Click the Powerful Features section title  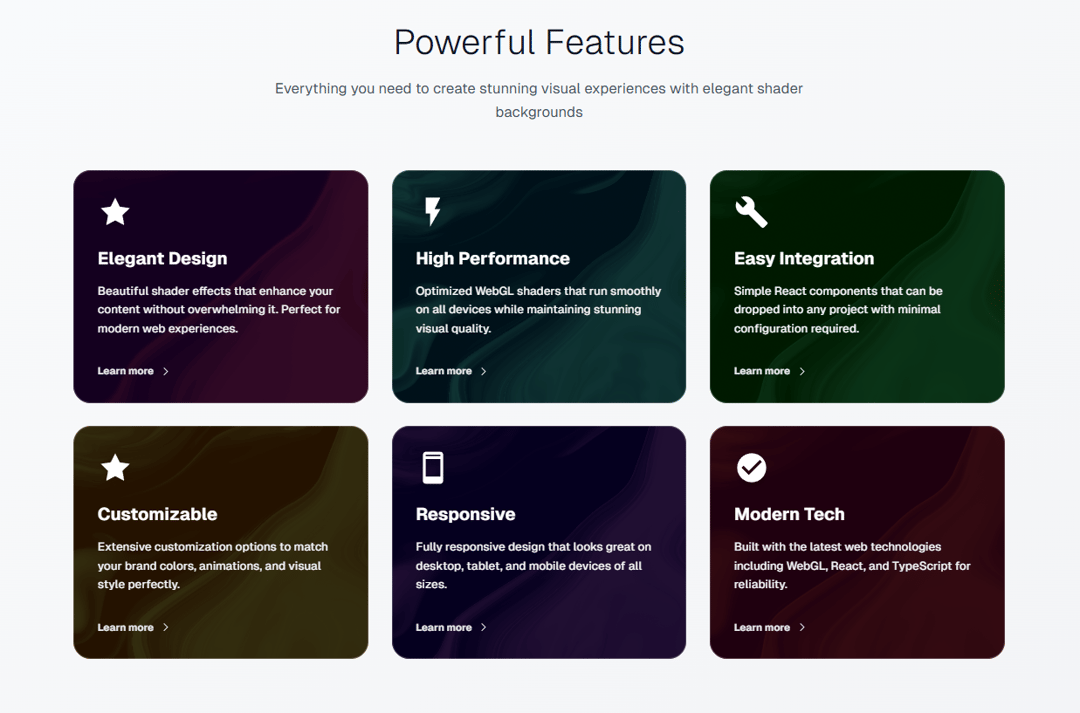(539, 42)
